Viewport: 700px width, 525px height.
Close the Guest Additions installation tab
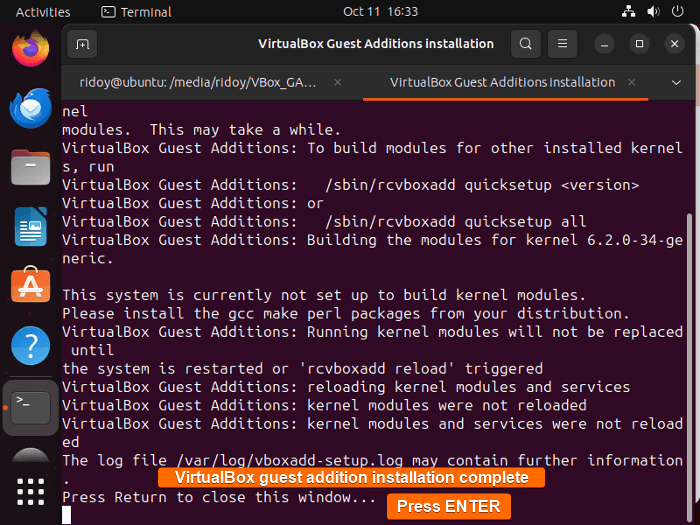click(x=631, y=83)
